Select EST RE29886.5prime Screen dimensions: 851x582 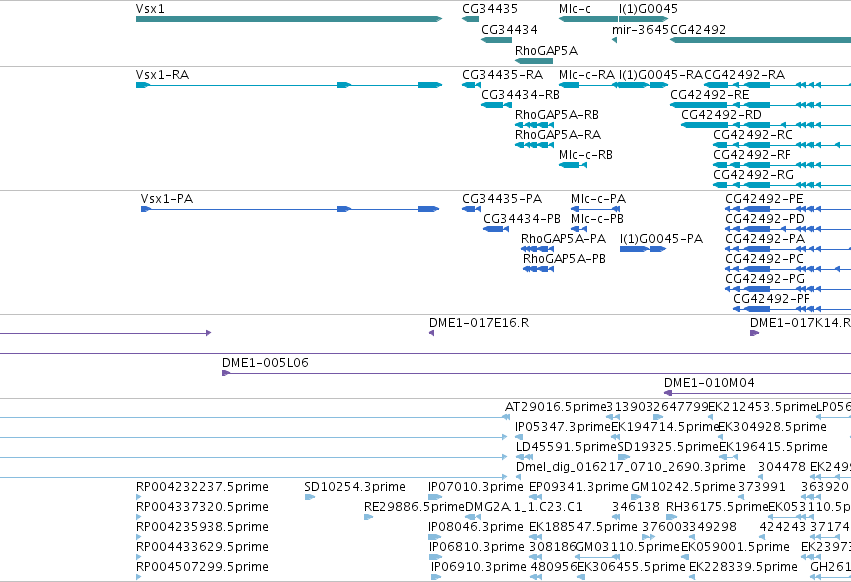click(368, 517)
